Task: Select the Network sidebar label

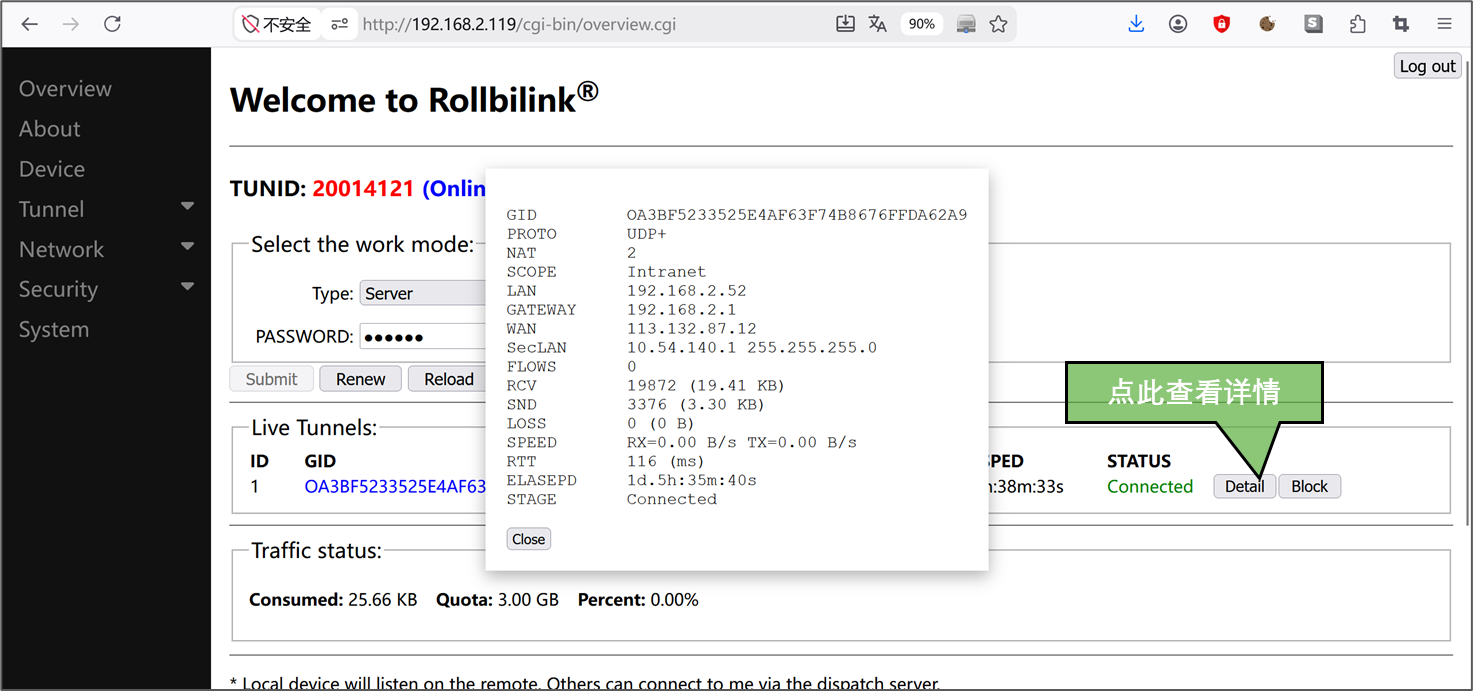Action: coord(61,249)
